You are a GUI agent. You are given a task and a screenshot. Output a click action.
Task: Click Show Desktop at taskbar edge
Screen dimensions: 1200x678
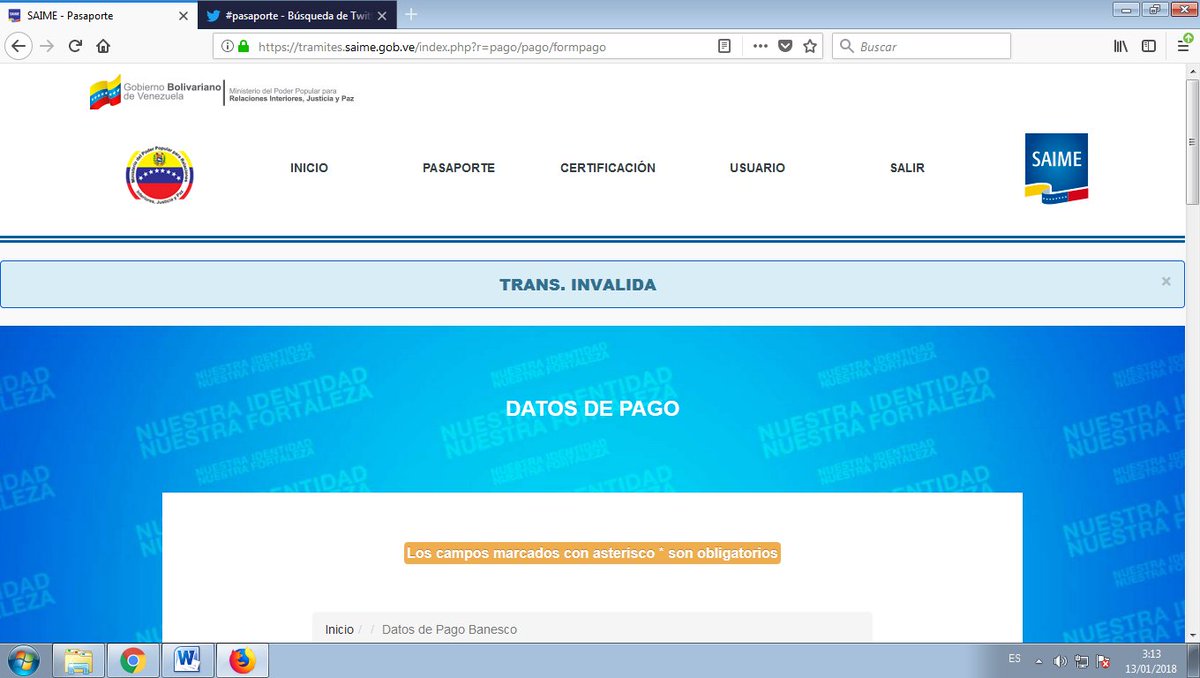click(1193, 661)
